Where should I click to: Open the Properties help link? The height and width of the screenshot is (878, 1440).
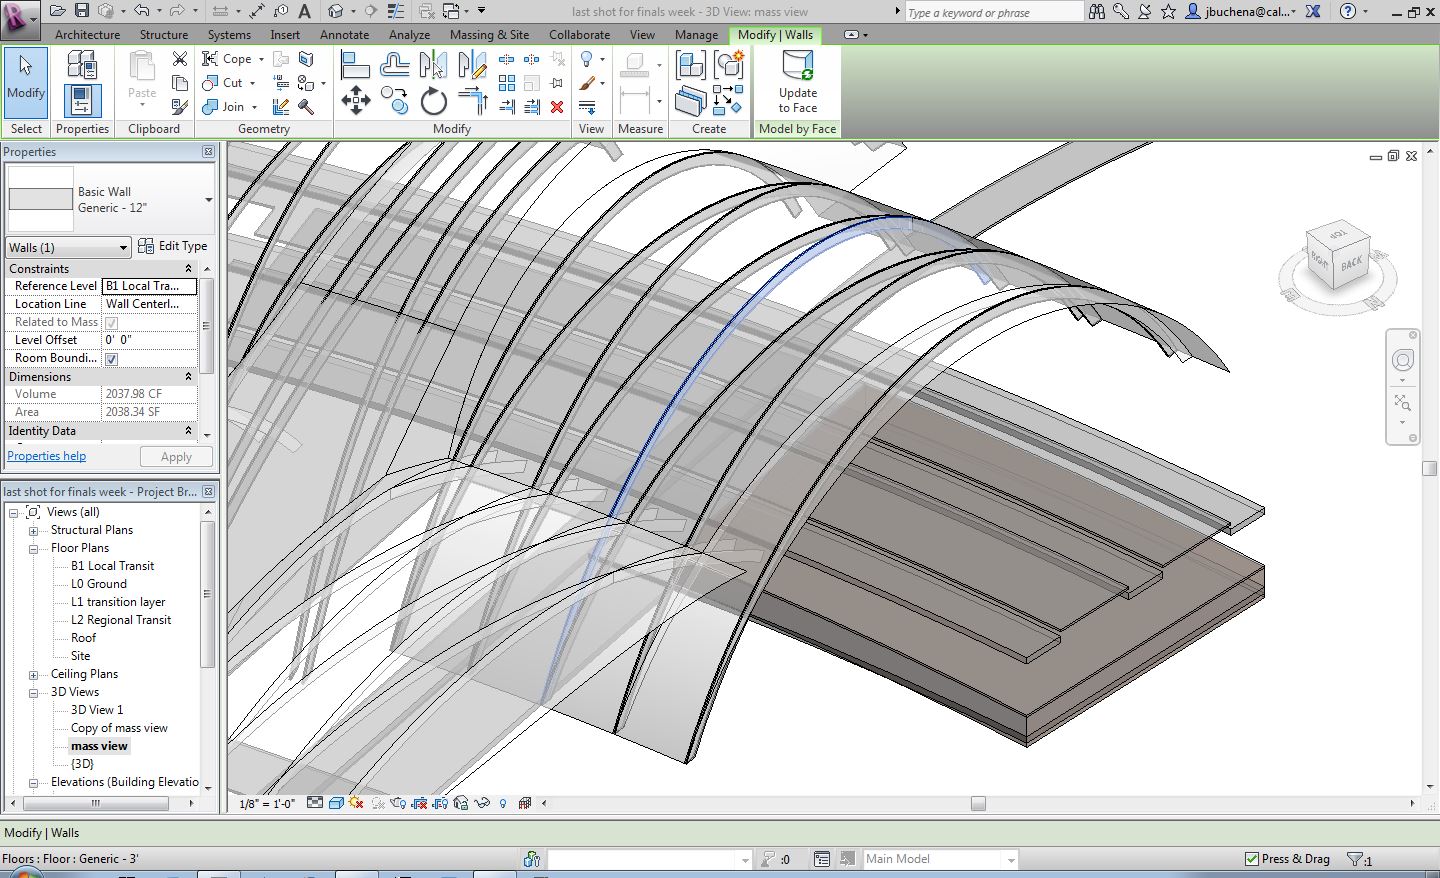47,456
